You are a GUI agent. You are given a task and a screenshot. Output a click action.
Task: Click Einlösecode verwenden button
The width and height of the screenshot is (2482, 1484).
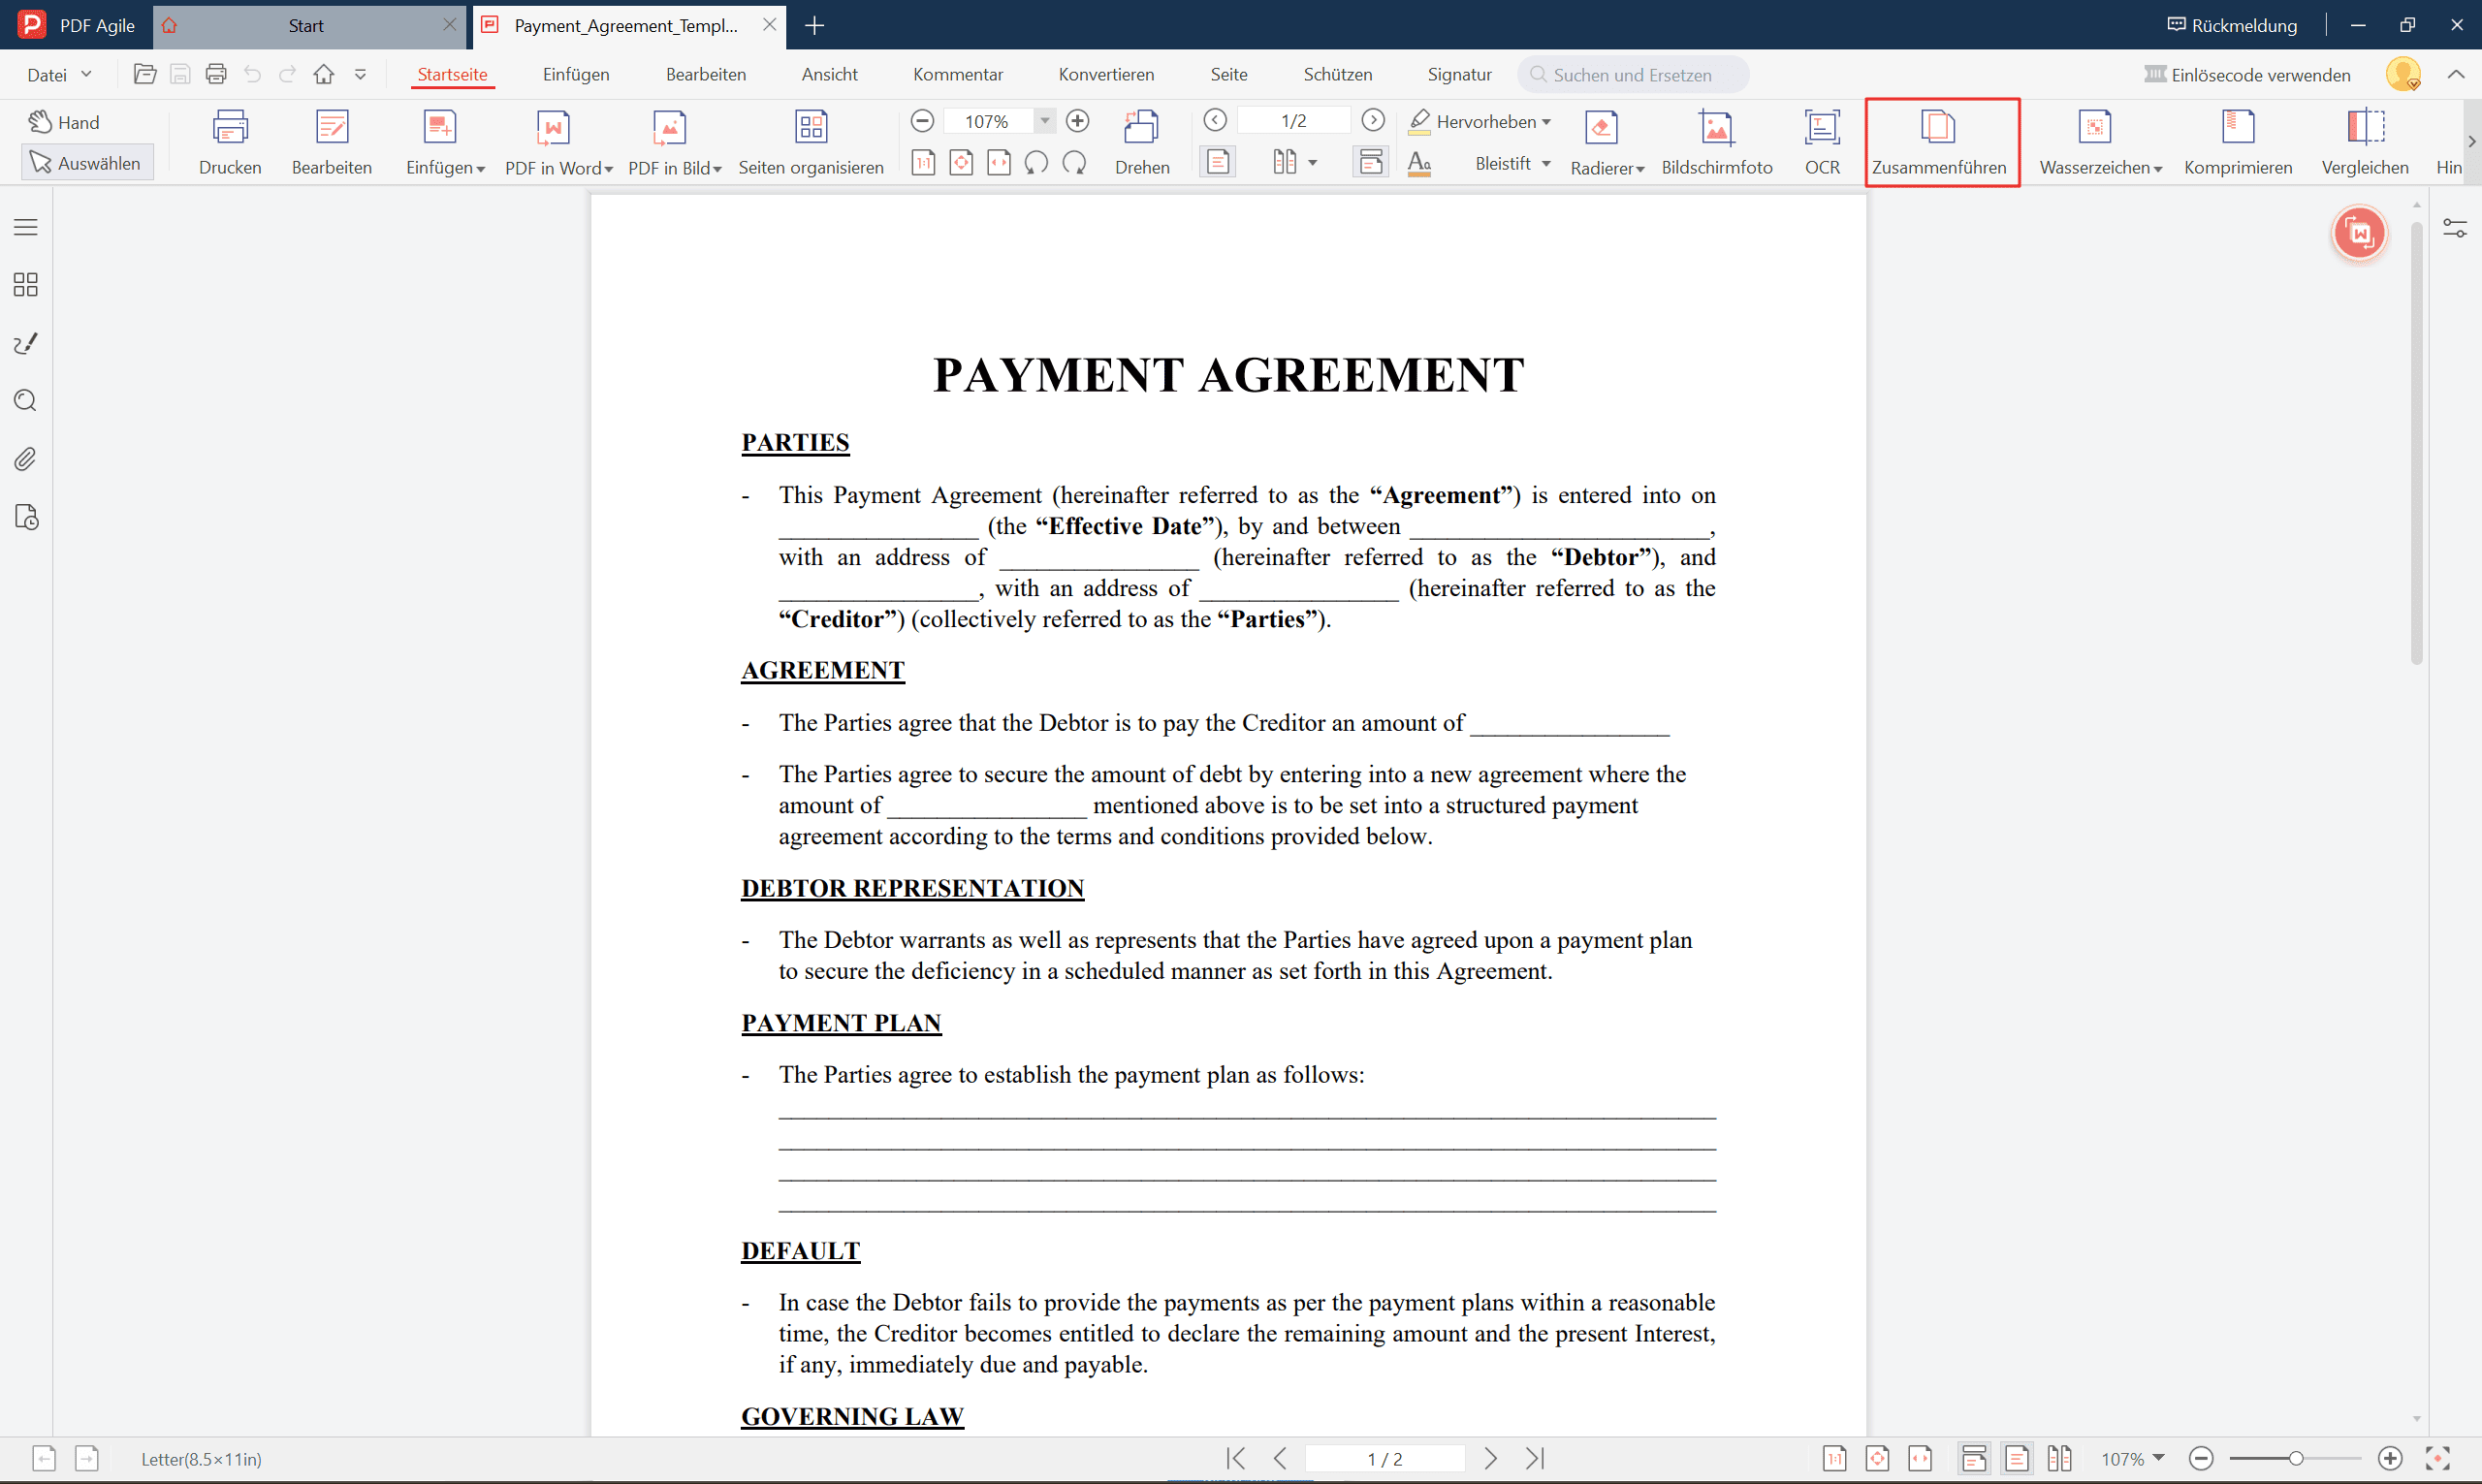click(x=2248, y=74)
